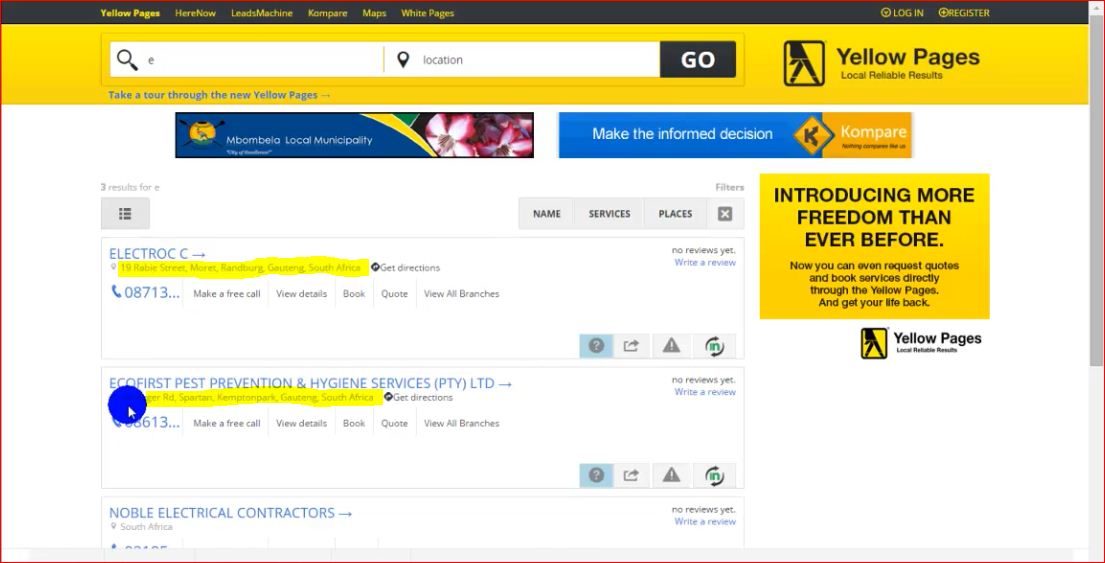Viewport: 1105px width, 563px height.
Task: Click LOG IN link
Action: (902, 13)
